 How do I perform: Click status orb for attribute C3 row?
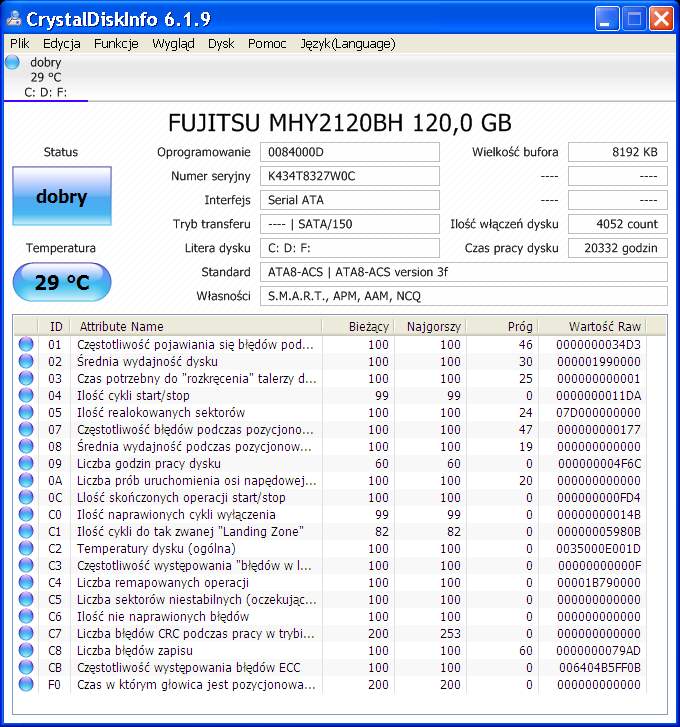click(x=26, y=565)
